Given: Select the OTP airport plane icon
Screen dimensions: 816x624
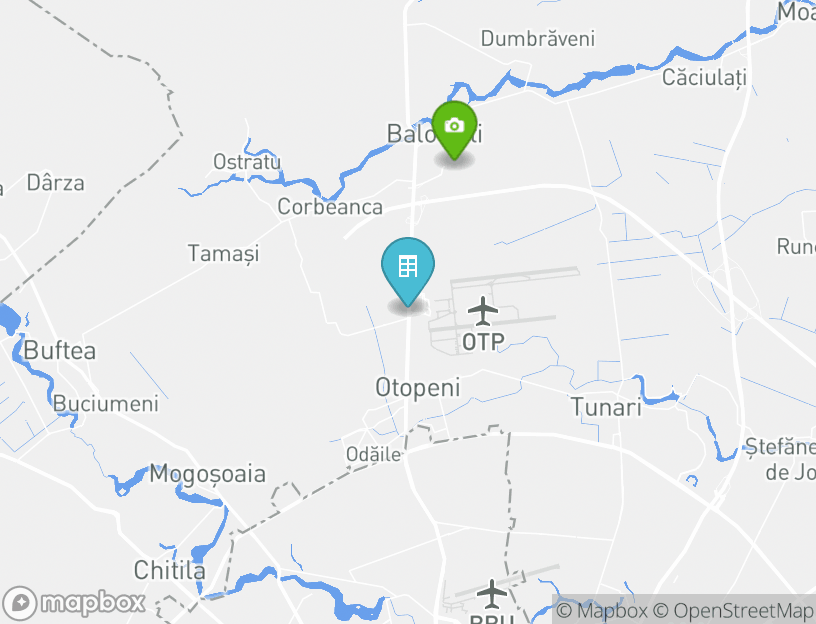Looking at the screenshot, I should coord(483,311).
